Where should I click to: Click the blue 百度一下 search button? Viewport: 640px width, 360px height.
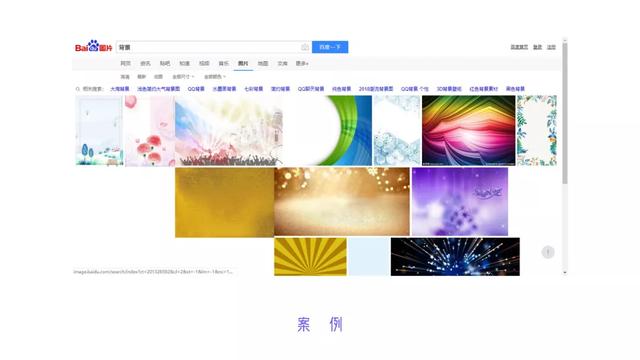330,47
